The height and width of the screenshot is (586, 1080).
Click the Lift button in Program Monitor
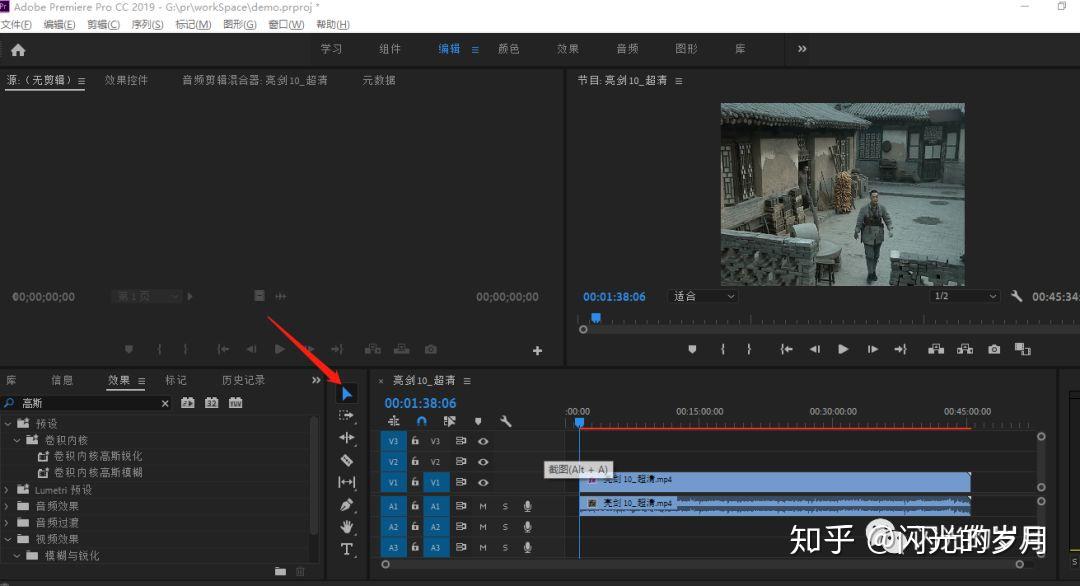tap(936, 349)
